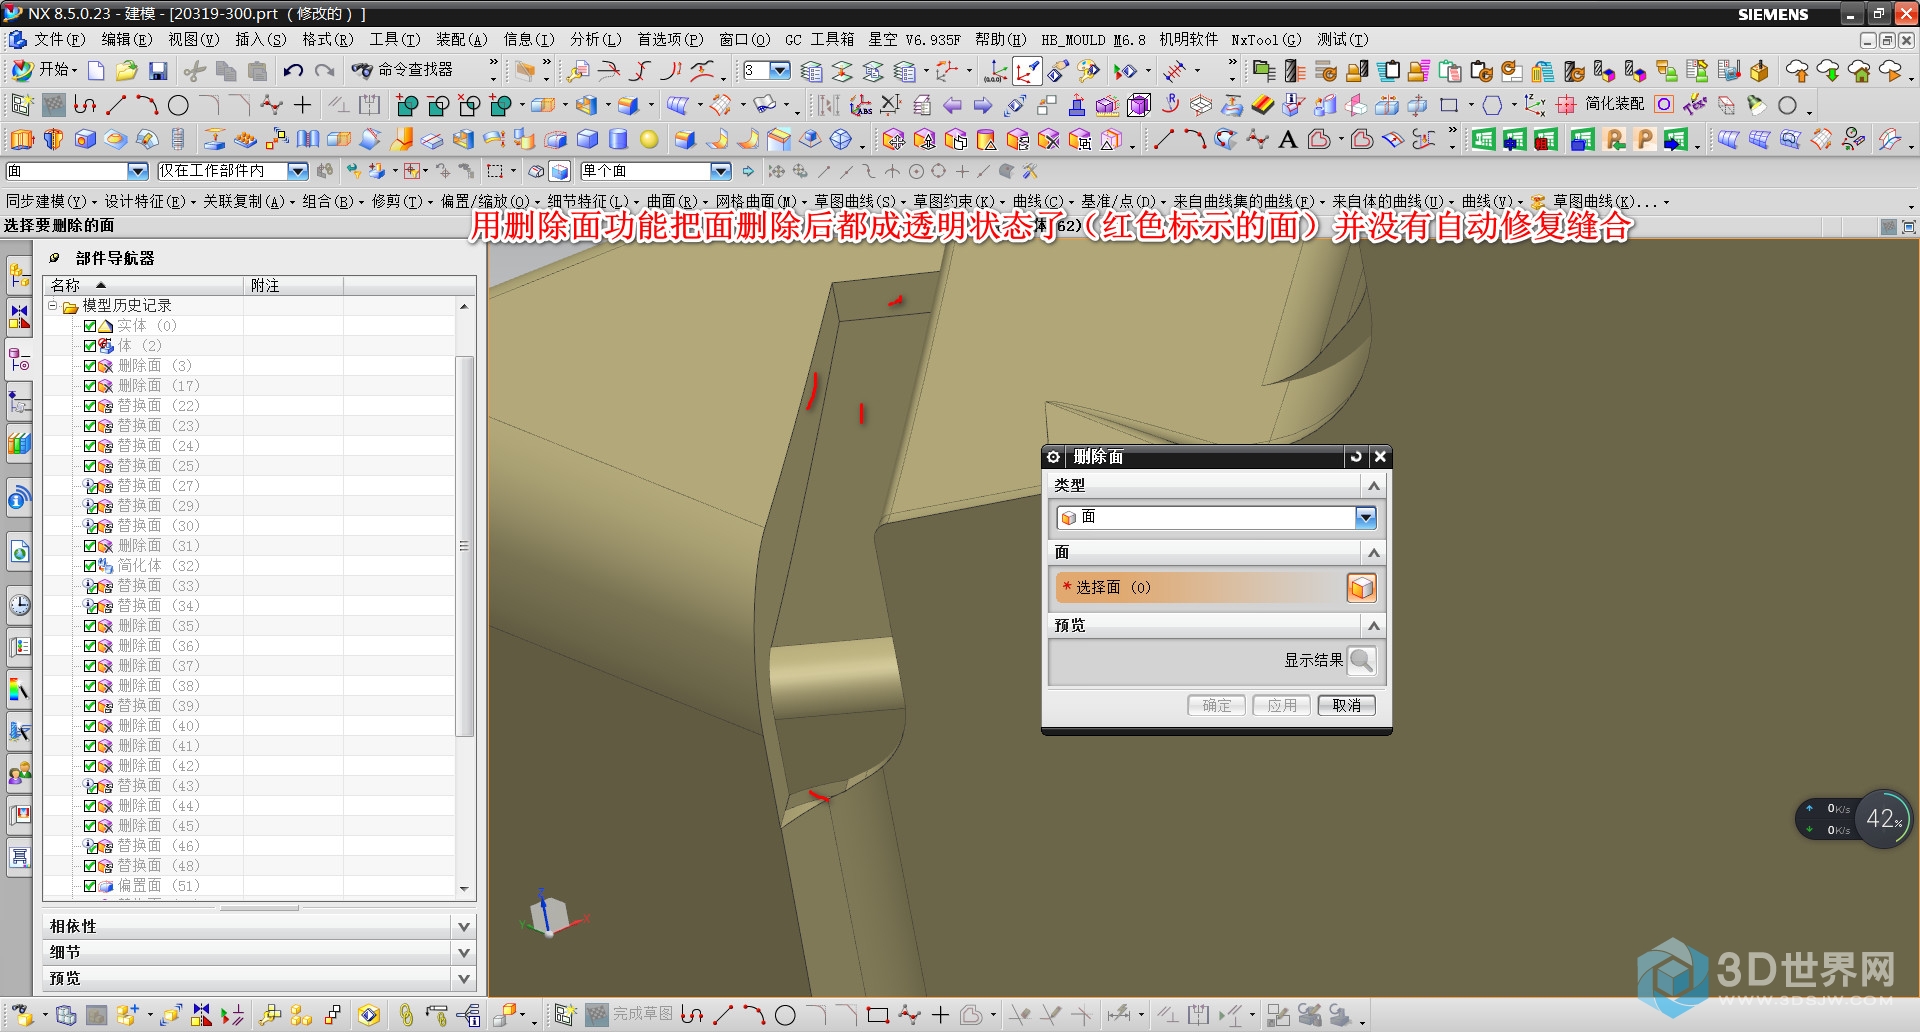Click the 取消 button in dialog

[1346, 705]
